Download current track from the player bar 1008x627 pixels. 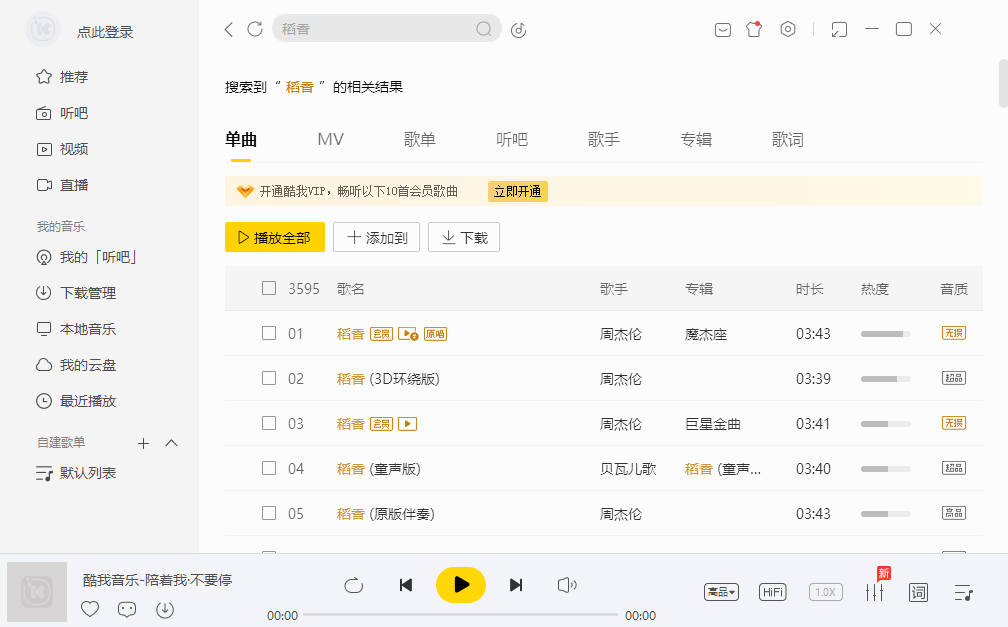(165, 609)
